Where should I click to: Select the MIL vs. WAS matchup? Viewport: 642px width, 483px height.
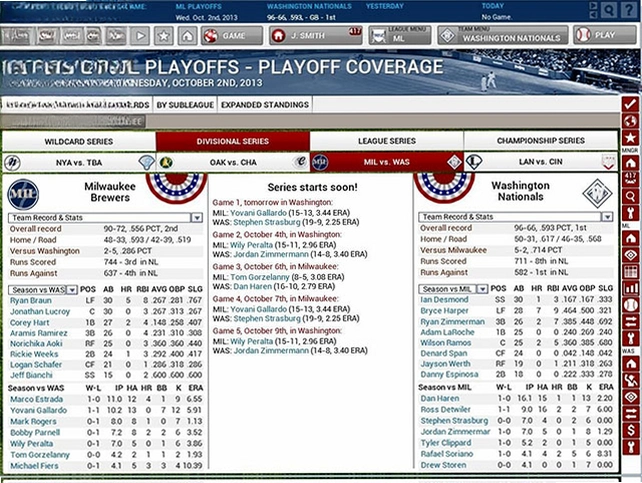click(387, 162)
